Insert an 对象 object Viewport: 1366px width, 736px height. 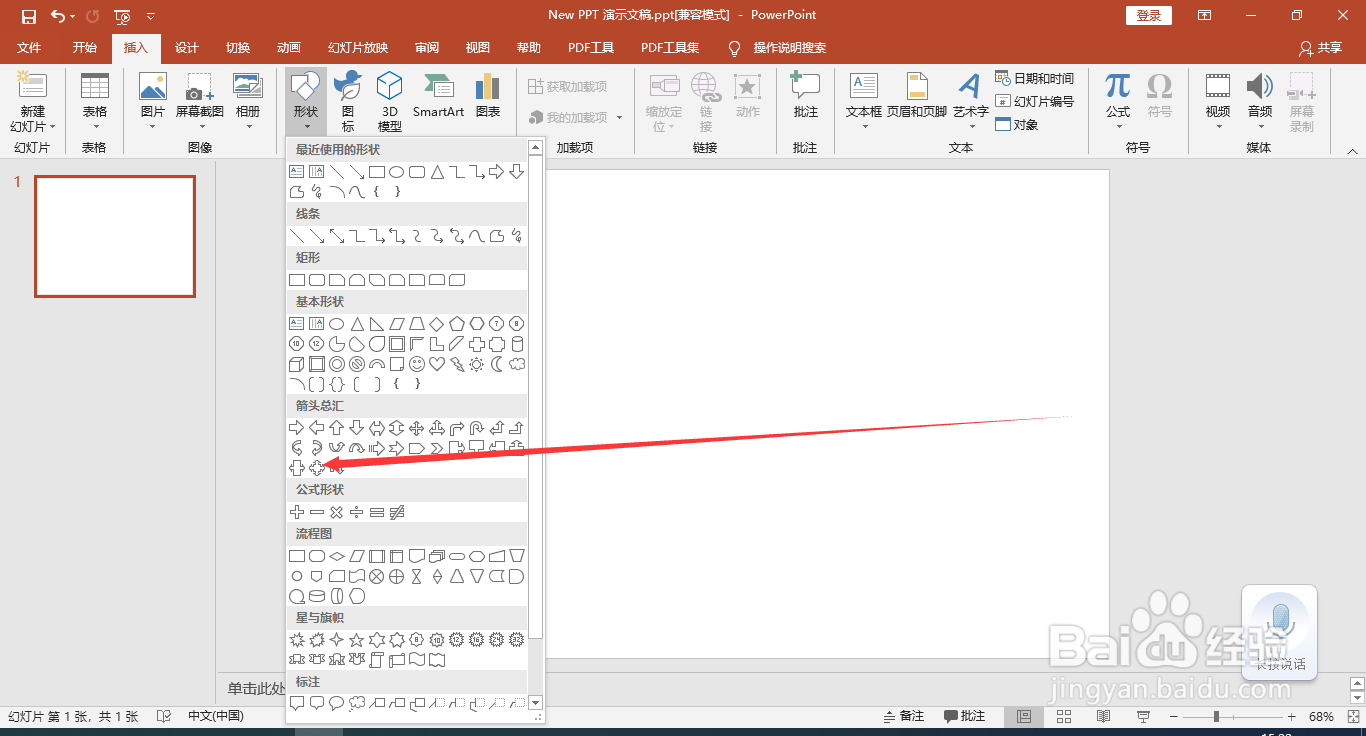tap(1017, 124)
